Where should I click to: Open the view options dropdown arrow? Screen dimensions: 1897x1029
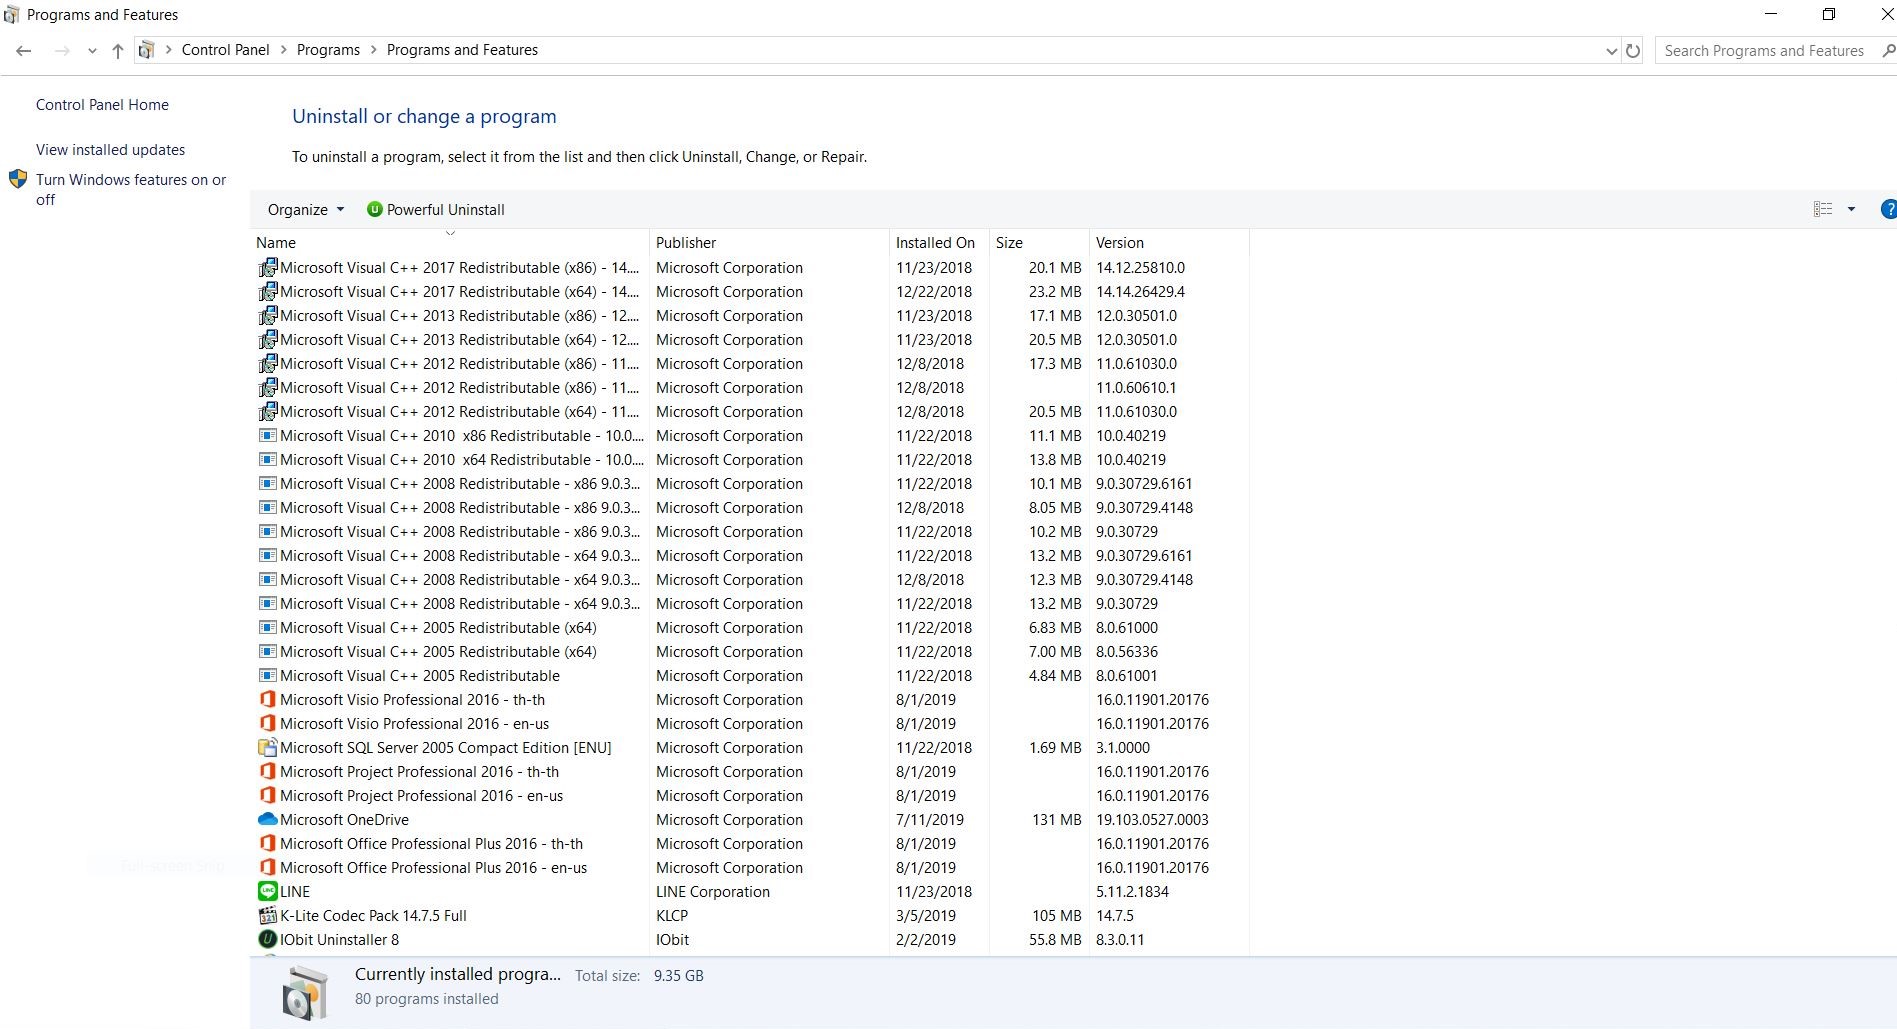tap(1851, 209)
